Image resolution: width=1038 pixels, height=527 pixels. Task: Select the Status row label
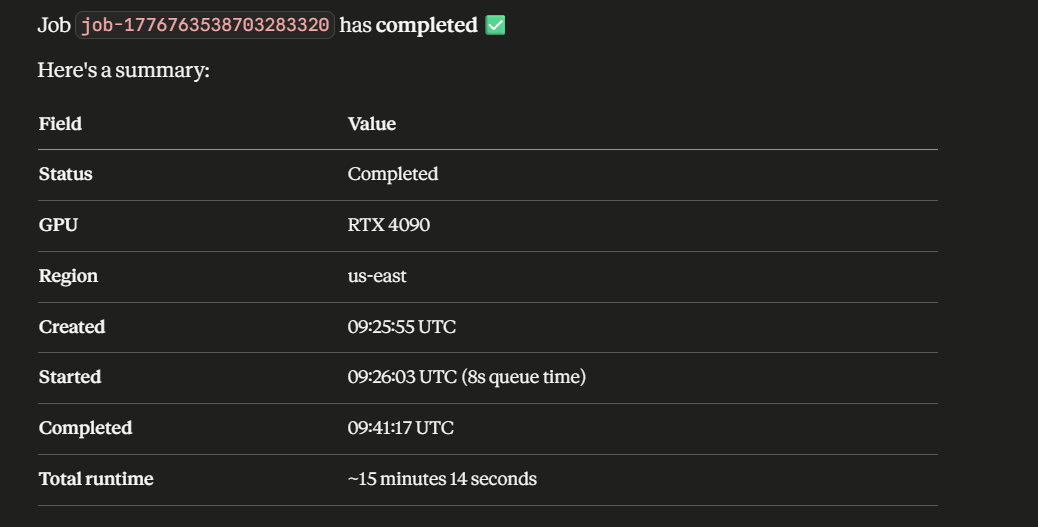[65, 174]
